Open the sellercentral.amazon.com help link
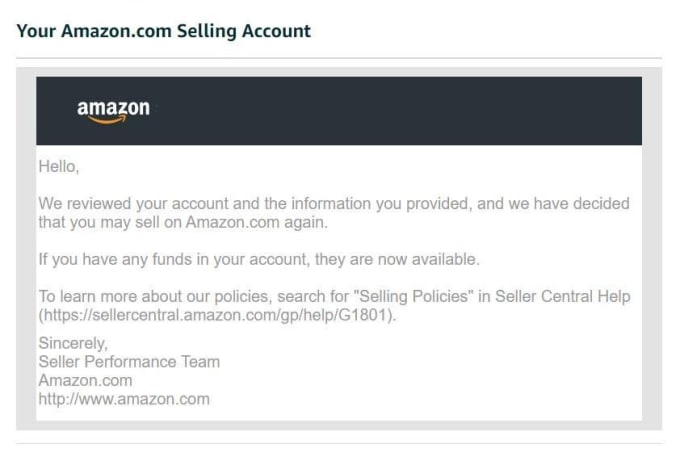The image size is (680, 461). click(x=217, y=315)
